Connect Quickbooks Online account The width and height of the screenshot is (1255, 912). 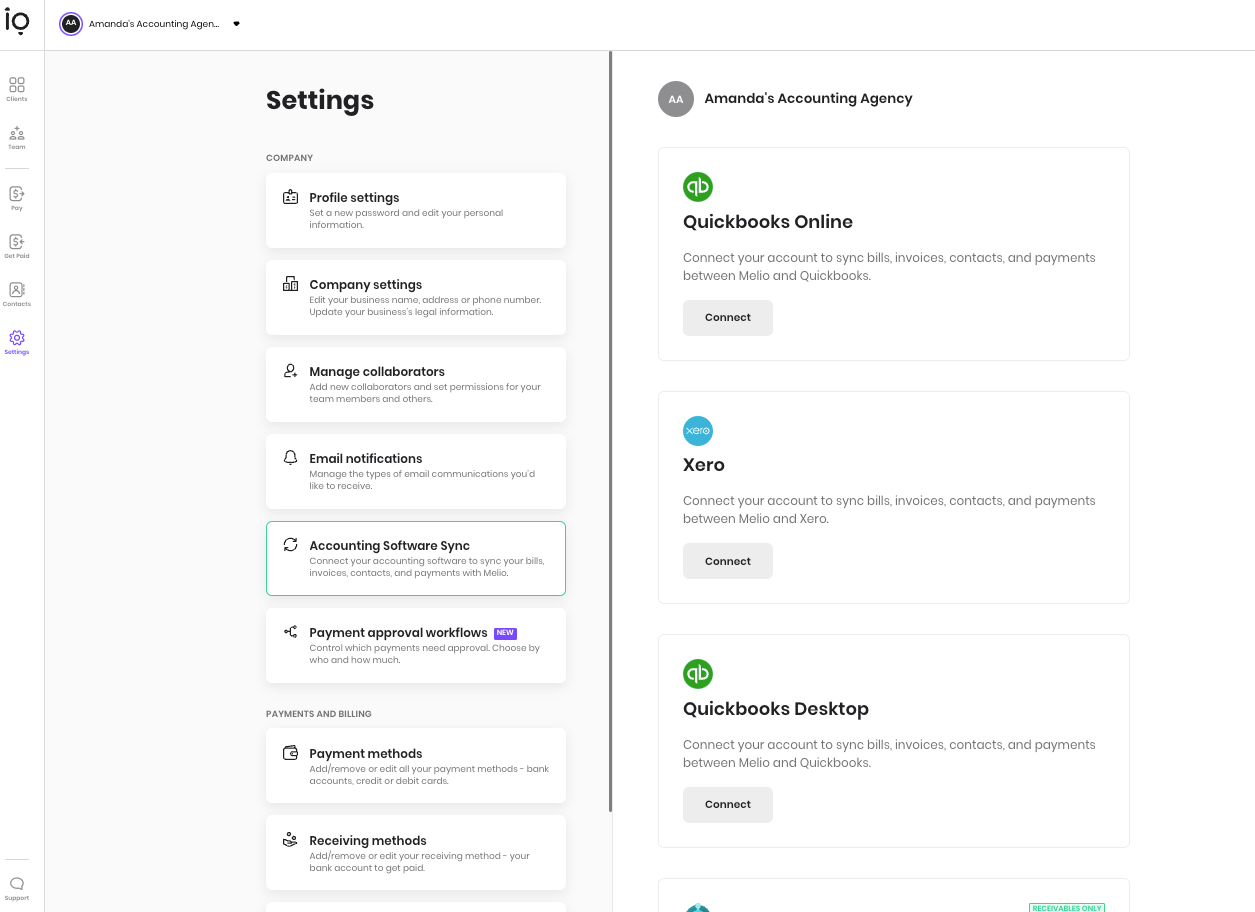coord(728,318)
